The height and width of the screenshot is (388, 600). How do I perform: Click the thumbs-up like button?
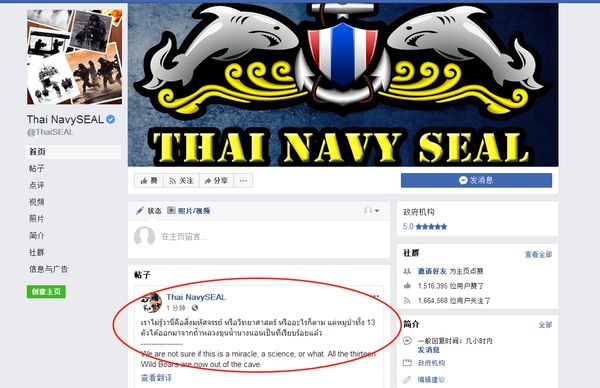[149, 181]
